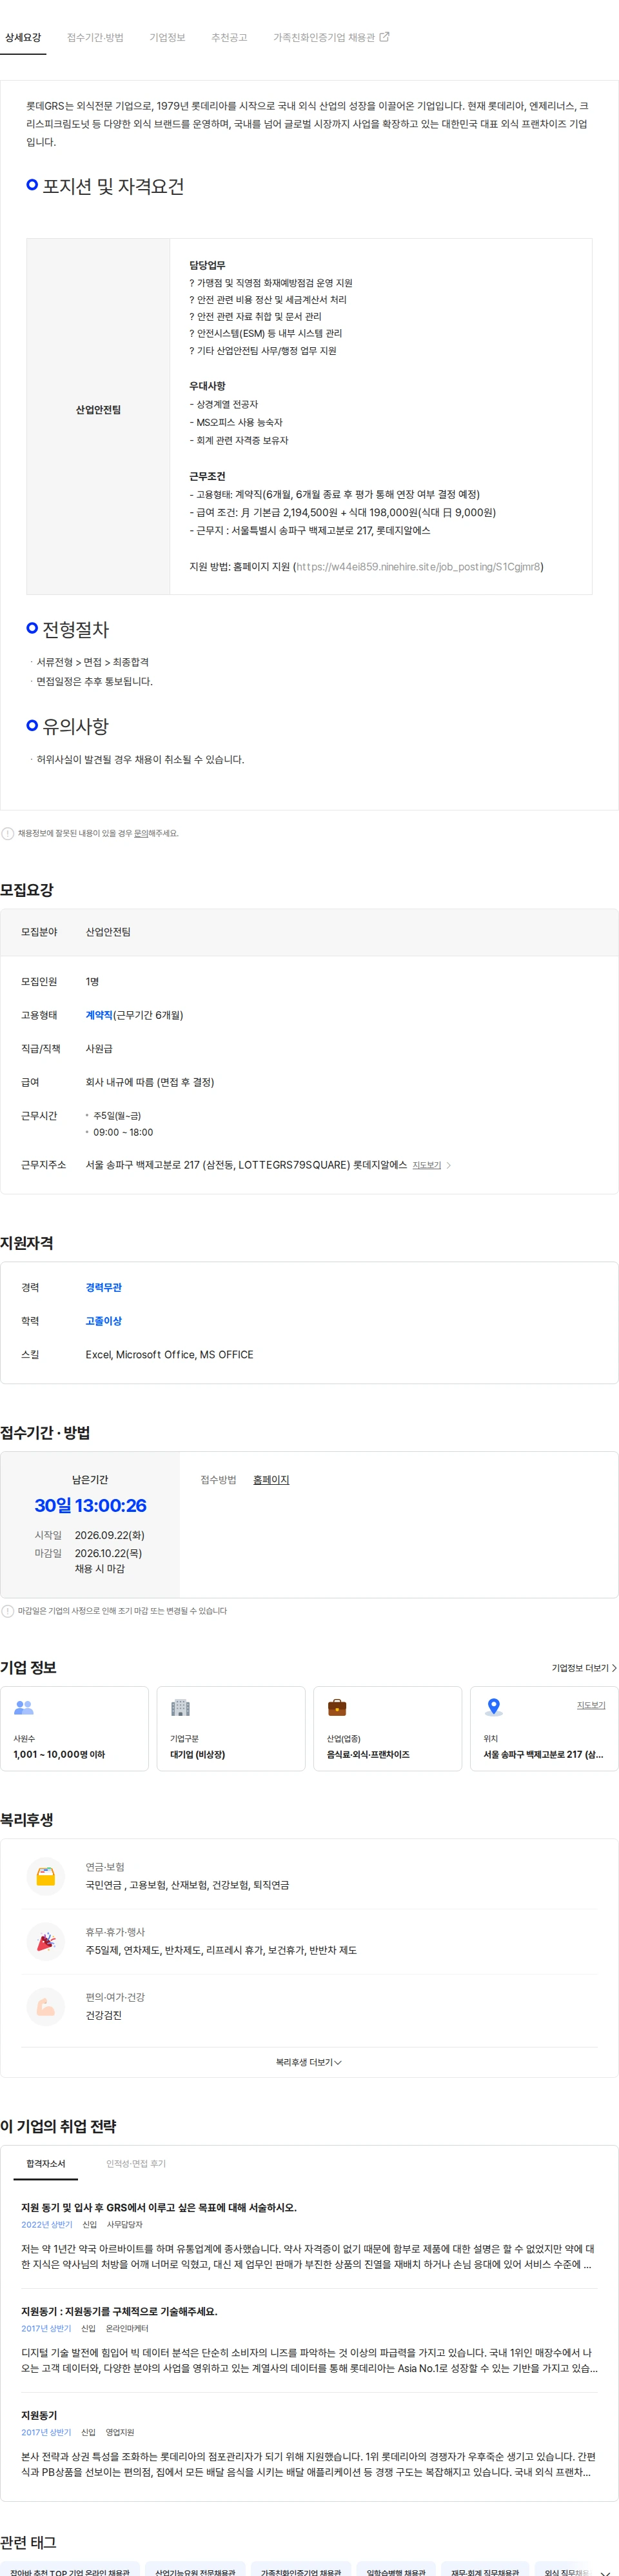This screenshot has width=619, height=2576.
Task: Click '주5일(월~금)' work schedule
Action: point(117,1116)
